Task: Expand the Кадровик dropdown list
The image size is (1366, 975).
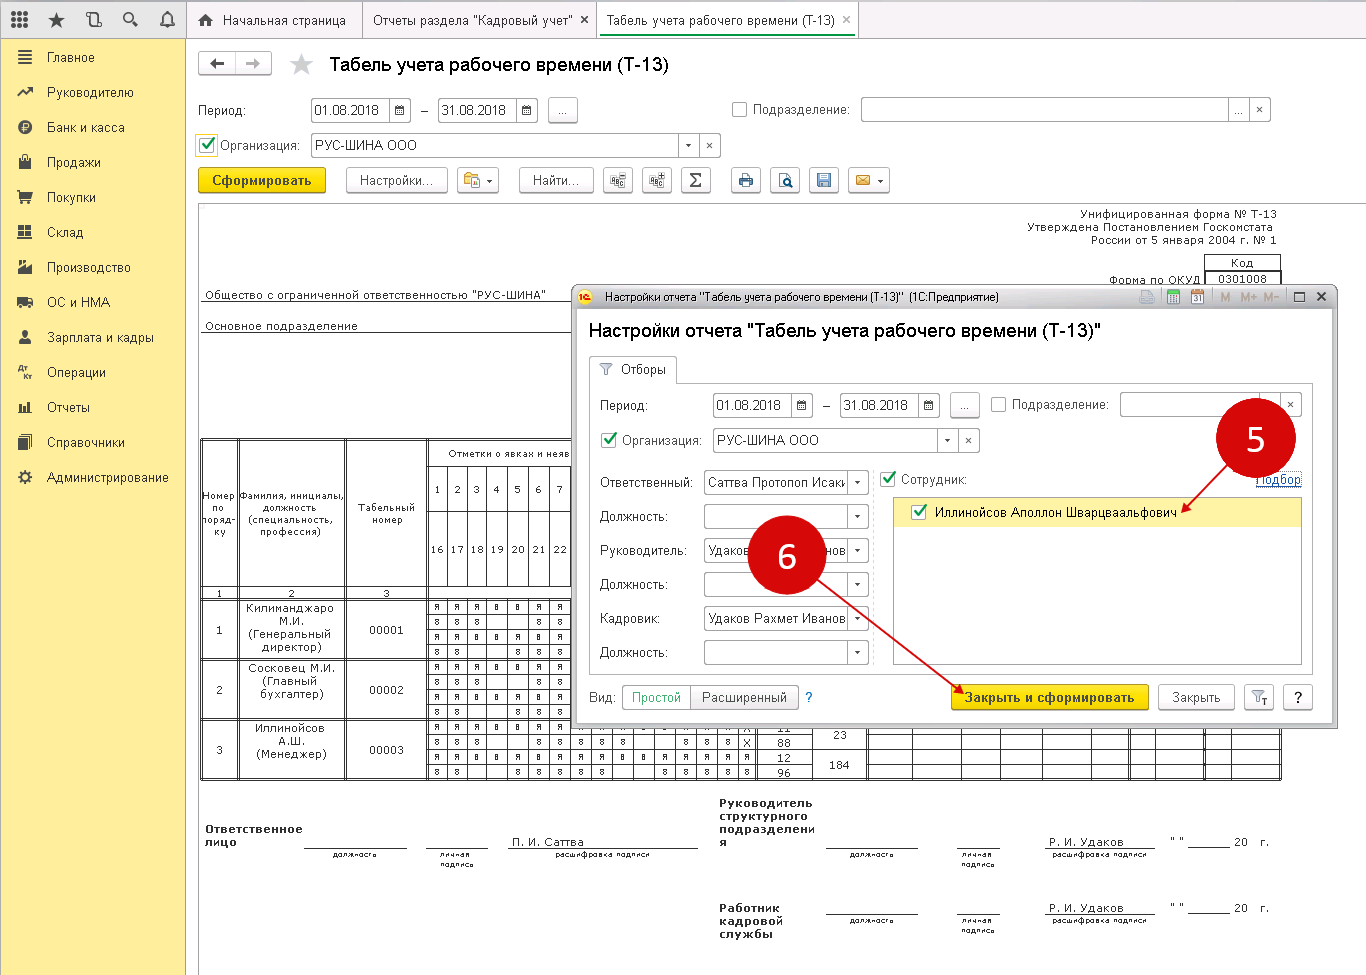Action: pos(857,619)
